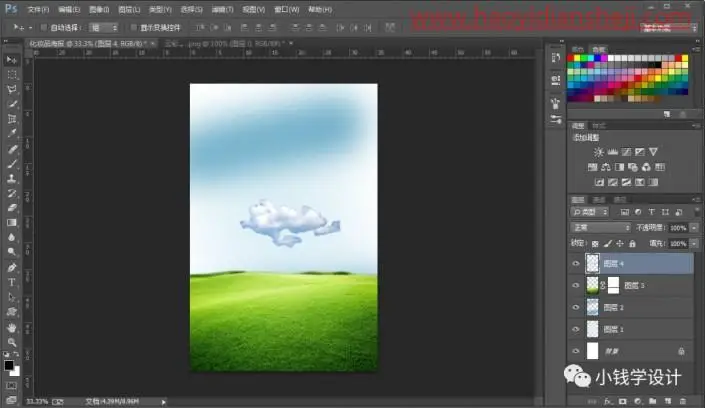Select the Eyedropper tool
This screenshot has height=408, width=705.
[12, 134]
